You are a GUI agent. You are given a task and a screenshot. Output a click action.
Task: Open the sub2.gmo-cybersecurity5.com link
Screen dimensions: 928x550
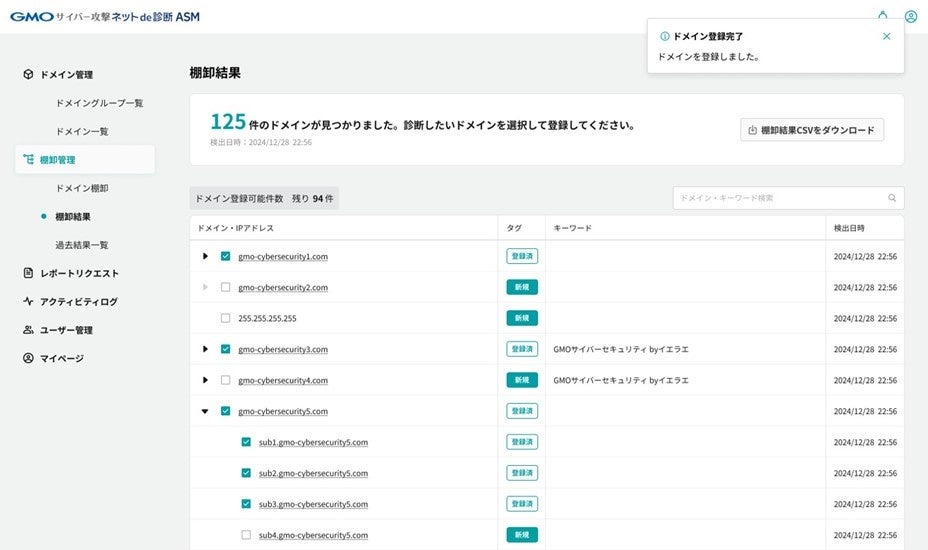point(313,473)
